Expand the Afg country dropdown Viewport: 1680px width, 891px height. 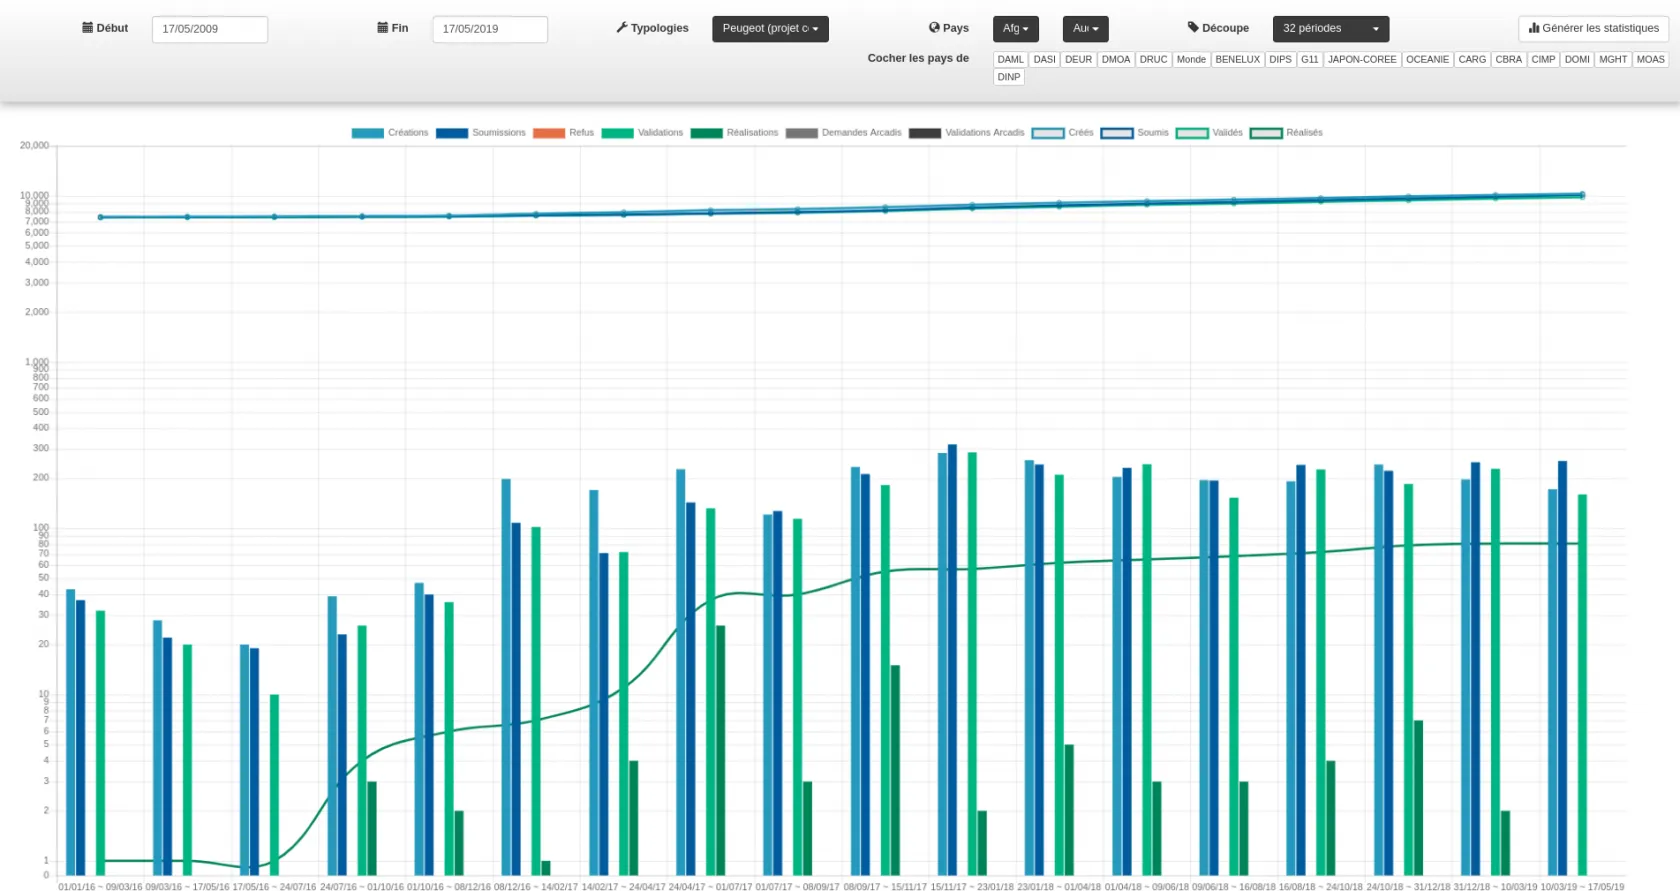(x=1015, y=29)
